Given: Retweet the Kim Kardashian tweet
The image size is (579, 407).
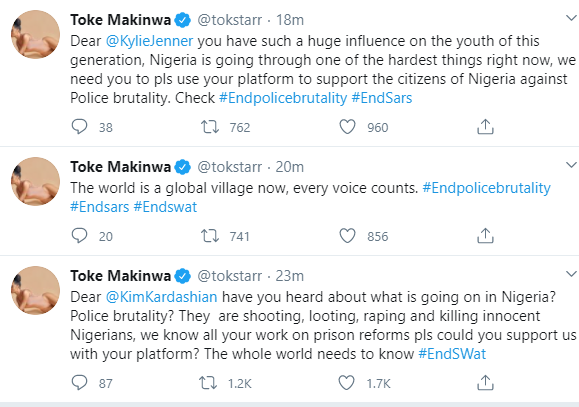Looking at the screenshot, I should click(208, 383).
